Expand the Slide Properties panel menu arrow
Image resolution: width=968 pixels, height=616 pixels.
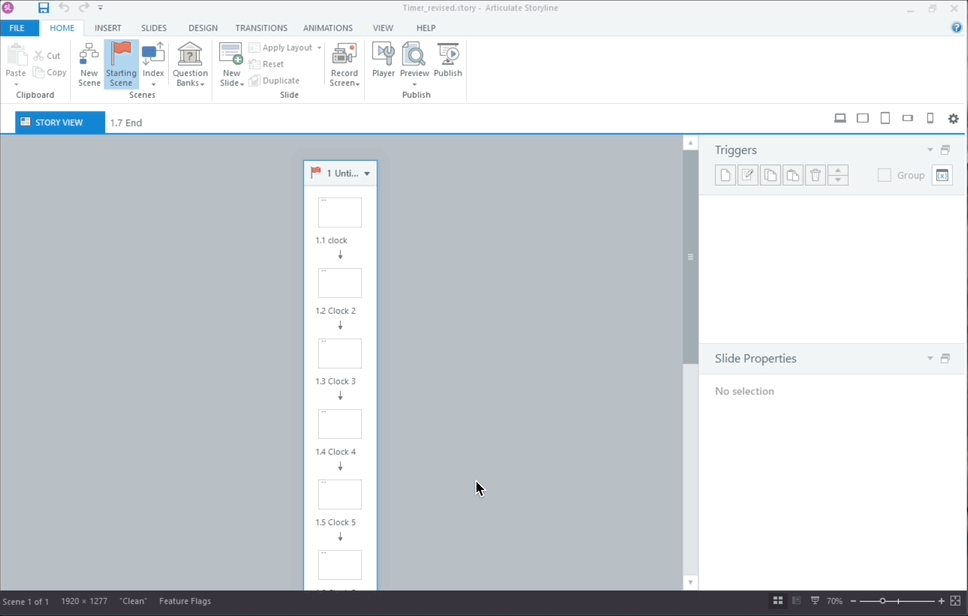[x=930, y=359]
